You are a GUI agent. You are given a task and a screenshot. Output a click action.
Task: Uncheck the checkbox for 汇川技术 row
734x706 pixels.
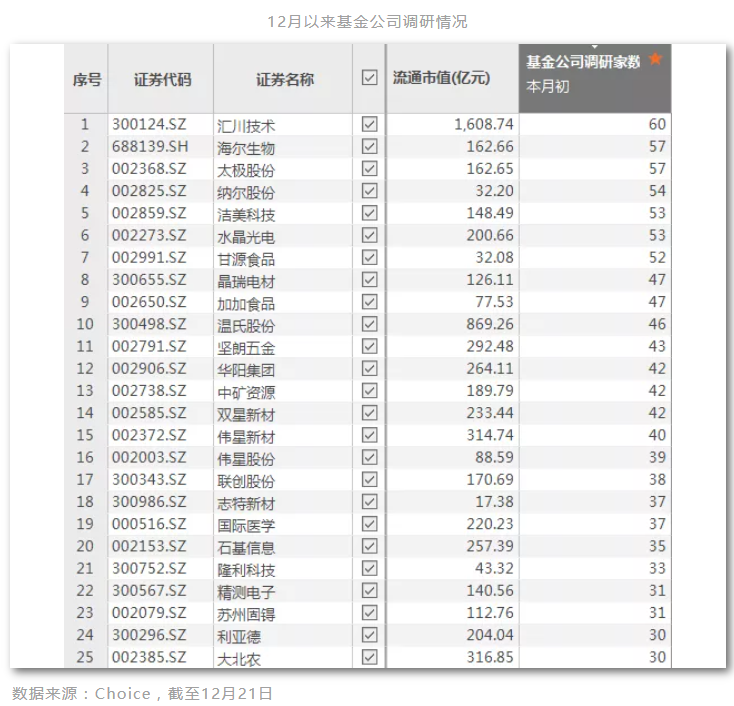(x=369, y=124)
